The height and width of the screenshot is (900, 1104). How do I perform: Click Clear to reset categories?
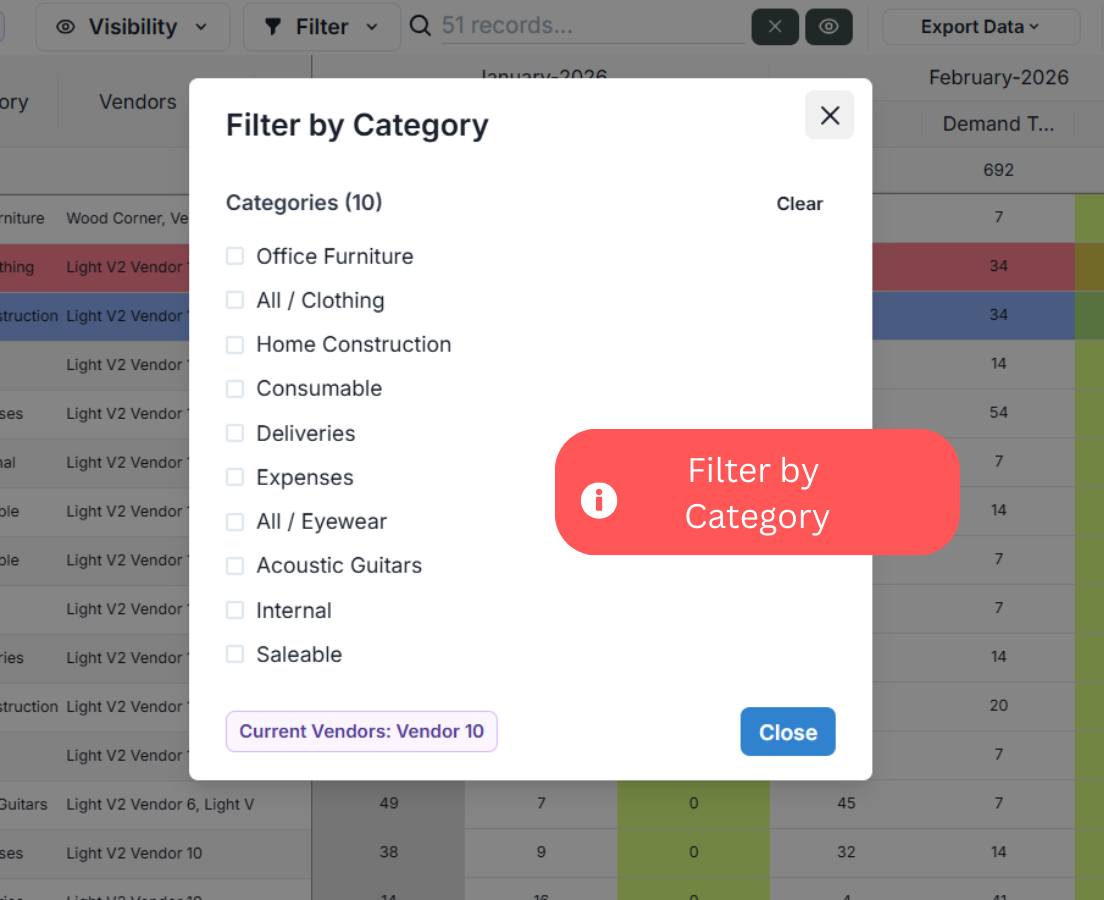[x=799, y=204]
